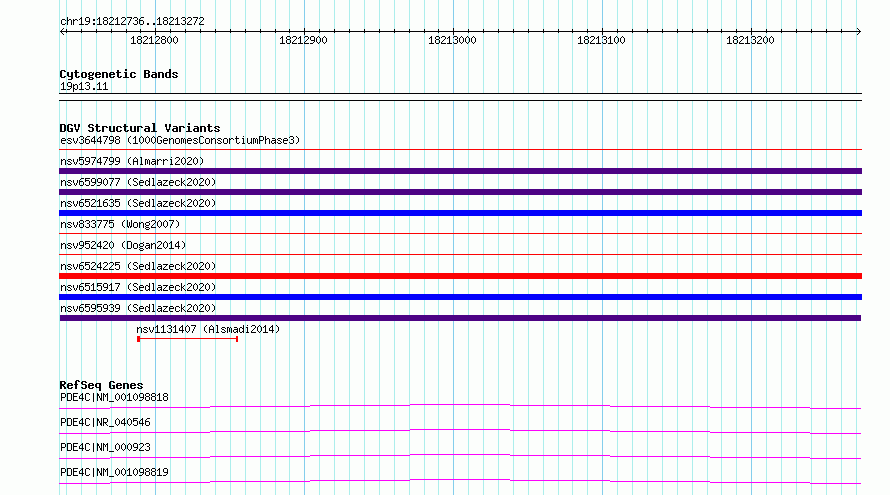Viewport: 890px width, 495px height.
Task: Open variant esv3644798 (1000GenomesConsortiumPhase3) label
Action: (x=180, y=140)
